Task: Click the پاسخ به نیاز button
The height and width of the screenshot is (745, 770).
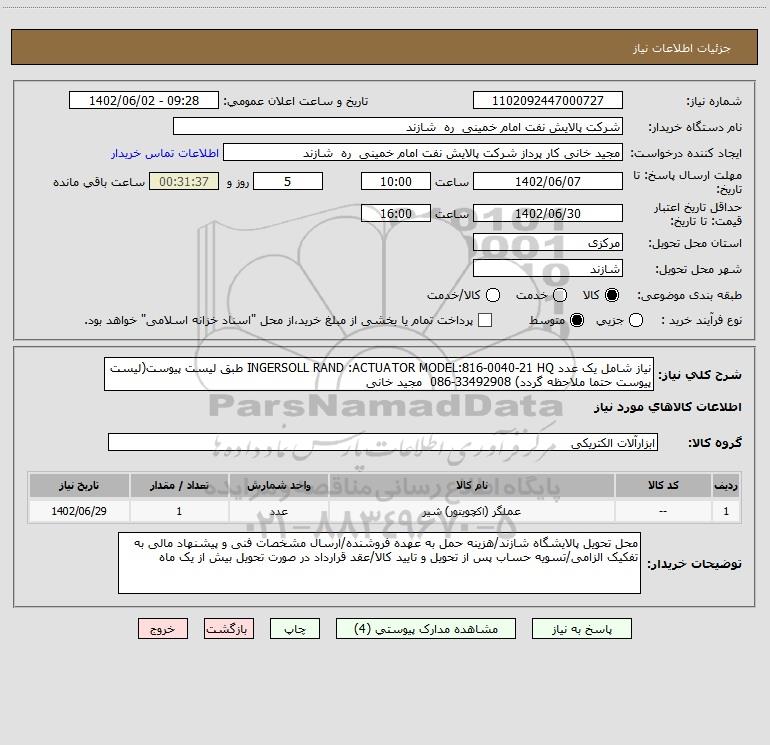Action: [x=581, y=629]
